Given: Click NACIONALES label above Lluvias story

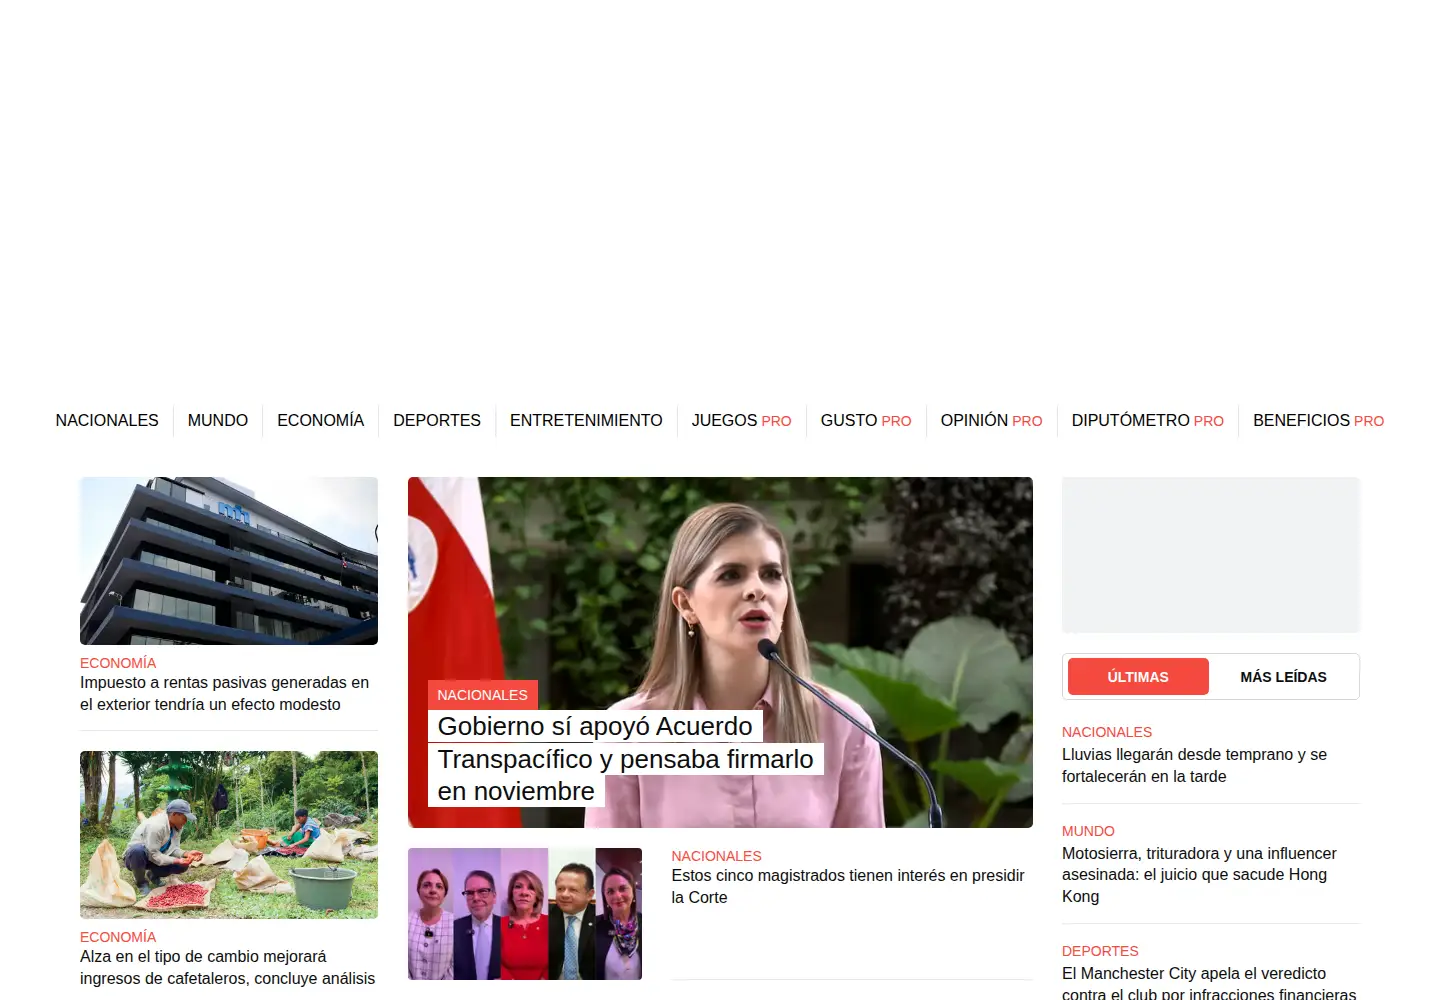Looking at the screenshot, I should 1107,732.
